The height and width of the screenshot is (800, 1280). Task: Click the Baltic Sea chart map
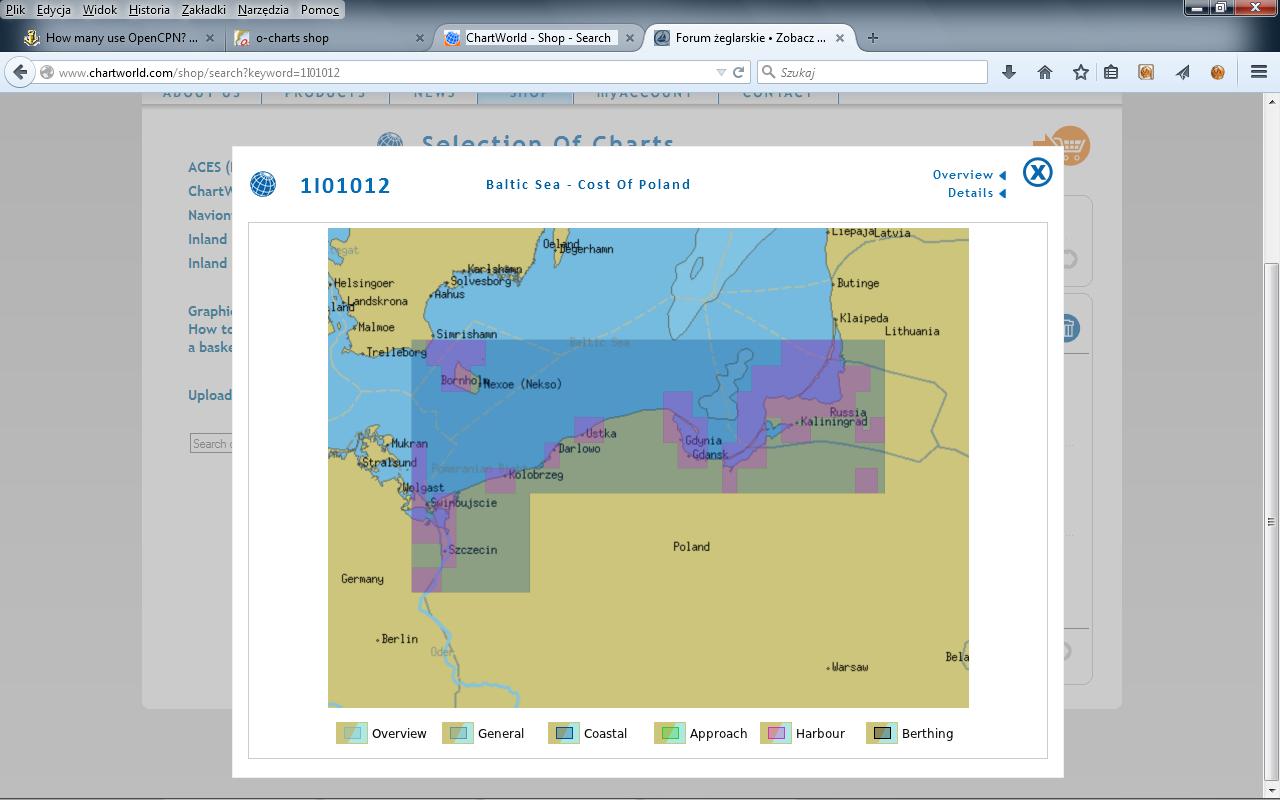648,468
